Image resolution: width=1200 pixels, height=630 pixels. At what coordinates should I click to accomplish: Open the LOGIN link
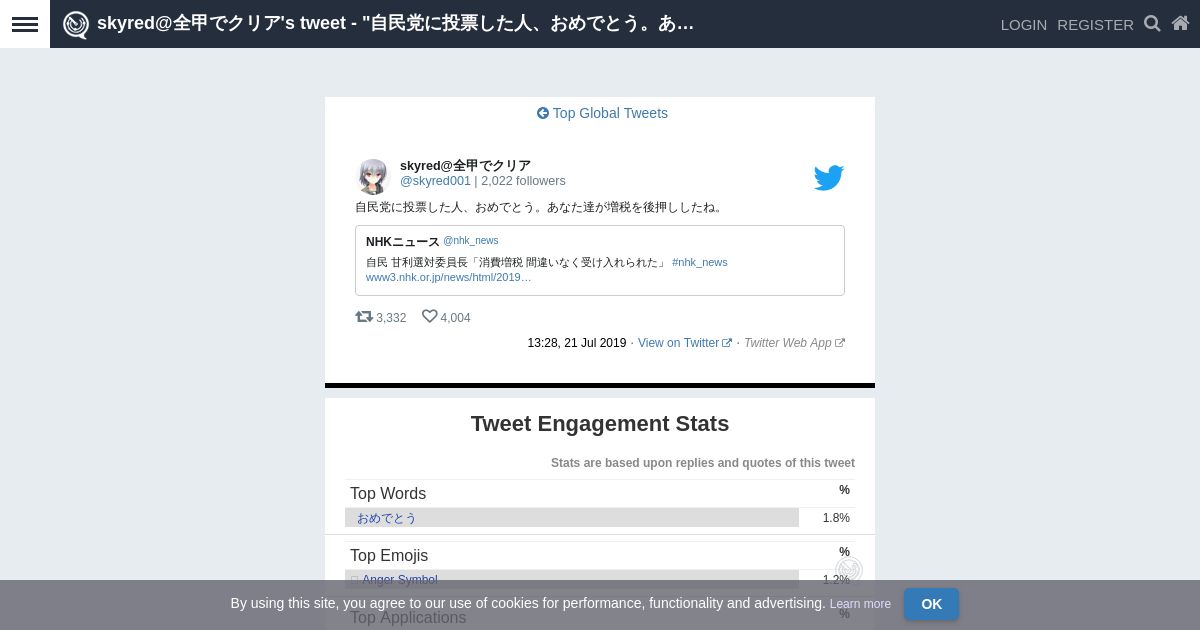click(1024, 25)
